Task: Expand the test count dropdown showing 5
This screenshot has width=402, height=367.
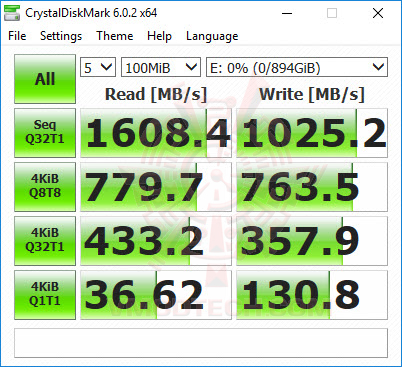Action: click(x=98, y=67)
